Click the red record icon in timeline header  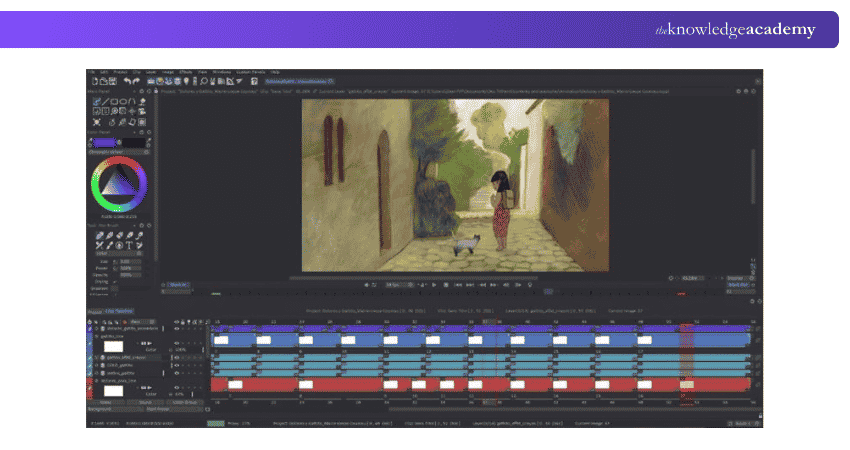pos(124,322)
